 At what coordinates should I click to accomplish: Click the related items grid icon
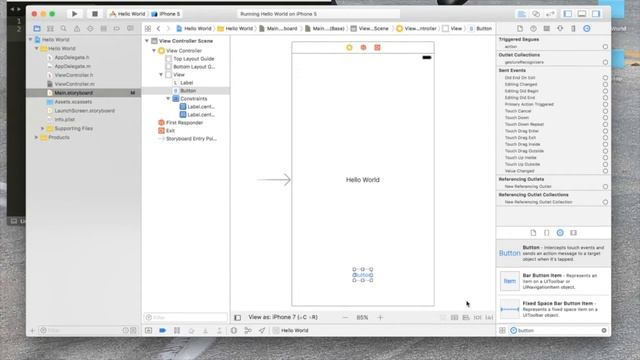148,29
